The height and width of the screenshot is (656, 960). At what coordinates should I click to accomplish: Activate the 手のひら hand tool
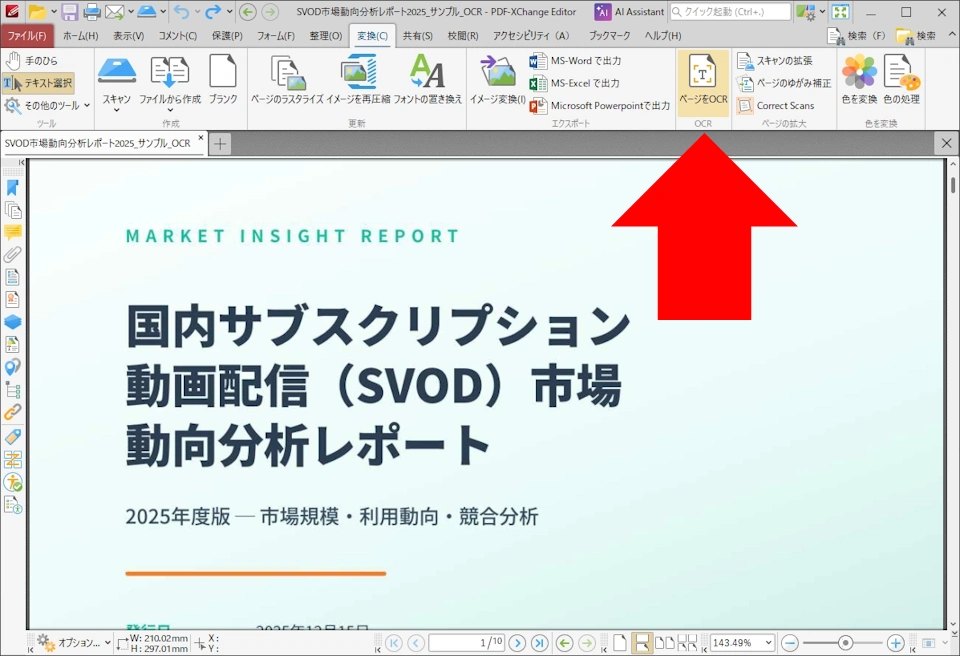[x=32, y=61]
